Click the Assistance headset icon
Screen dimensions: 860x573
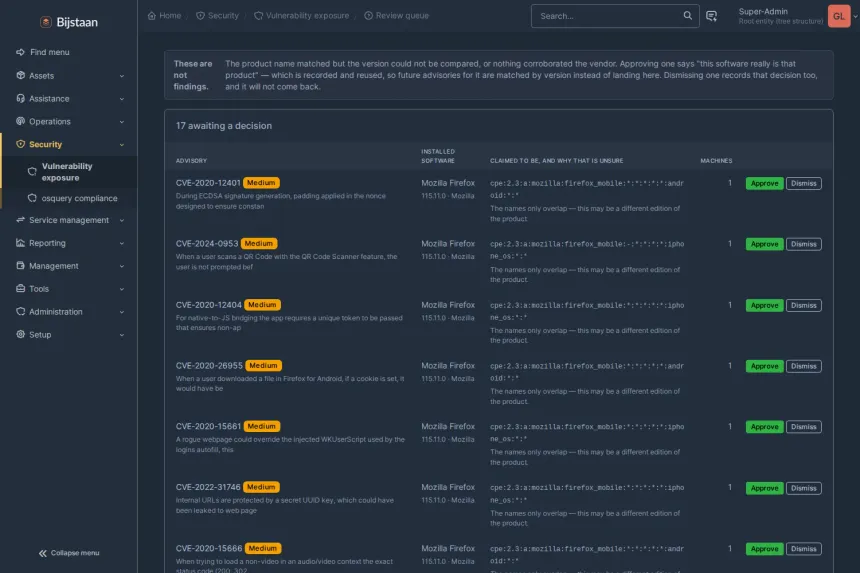[20, 98]
